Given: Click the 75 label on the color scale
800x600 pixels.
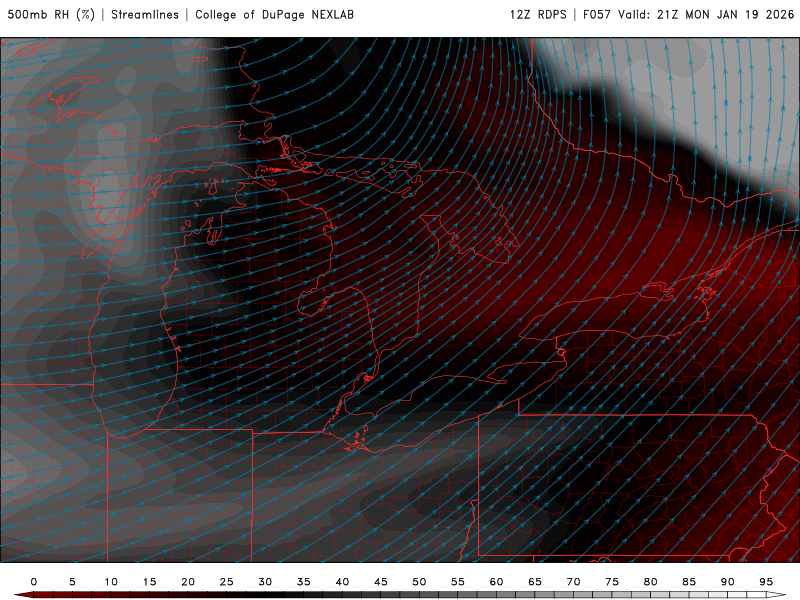Looking at the screenshot, I should 612,582.
